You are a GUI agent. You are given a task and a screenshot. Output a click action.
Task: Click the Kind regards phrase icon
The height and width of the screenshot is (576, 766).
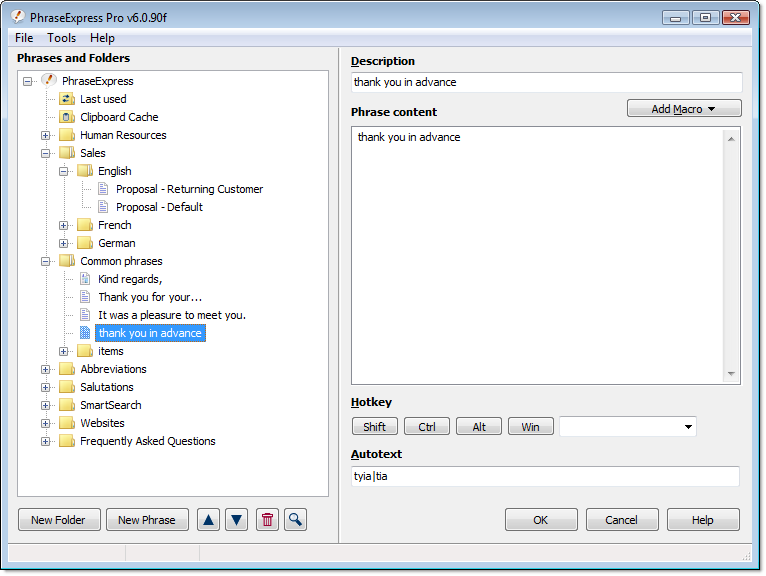[x=85, y=278]
